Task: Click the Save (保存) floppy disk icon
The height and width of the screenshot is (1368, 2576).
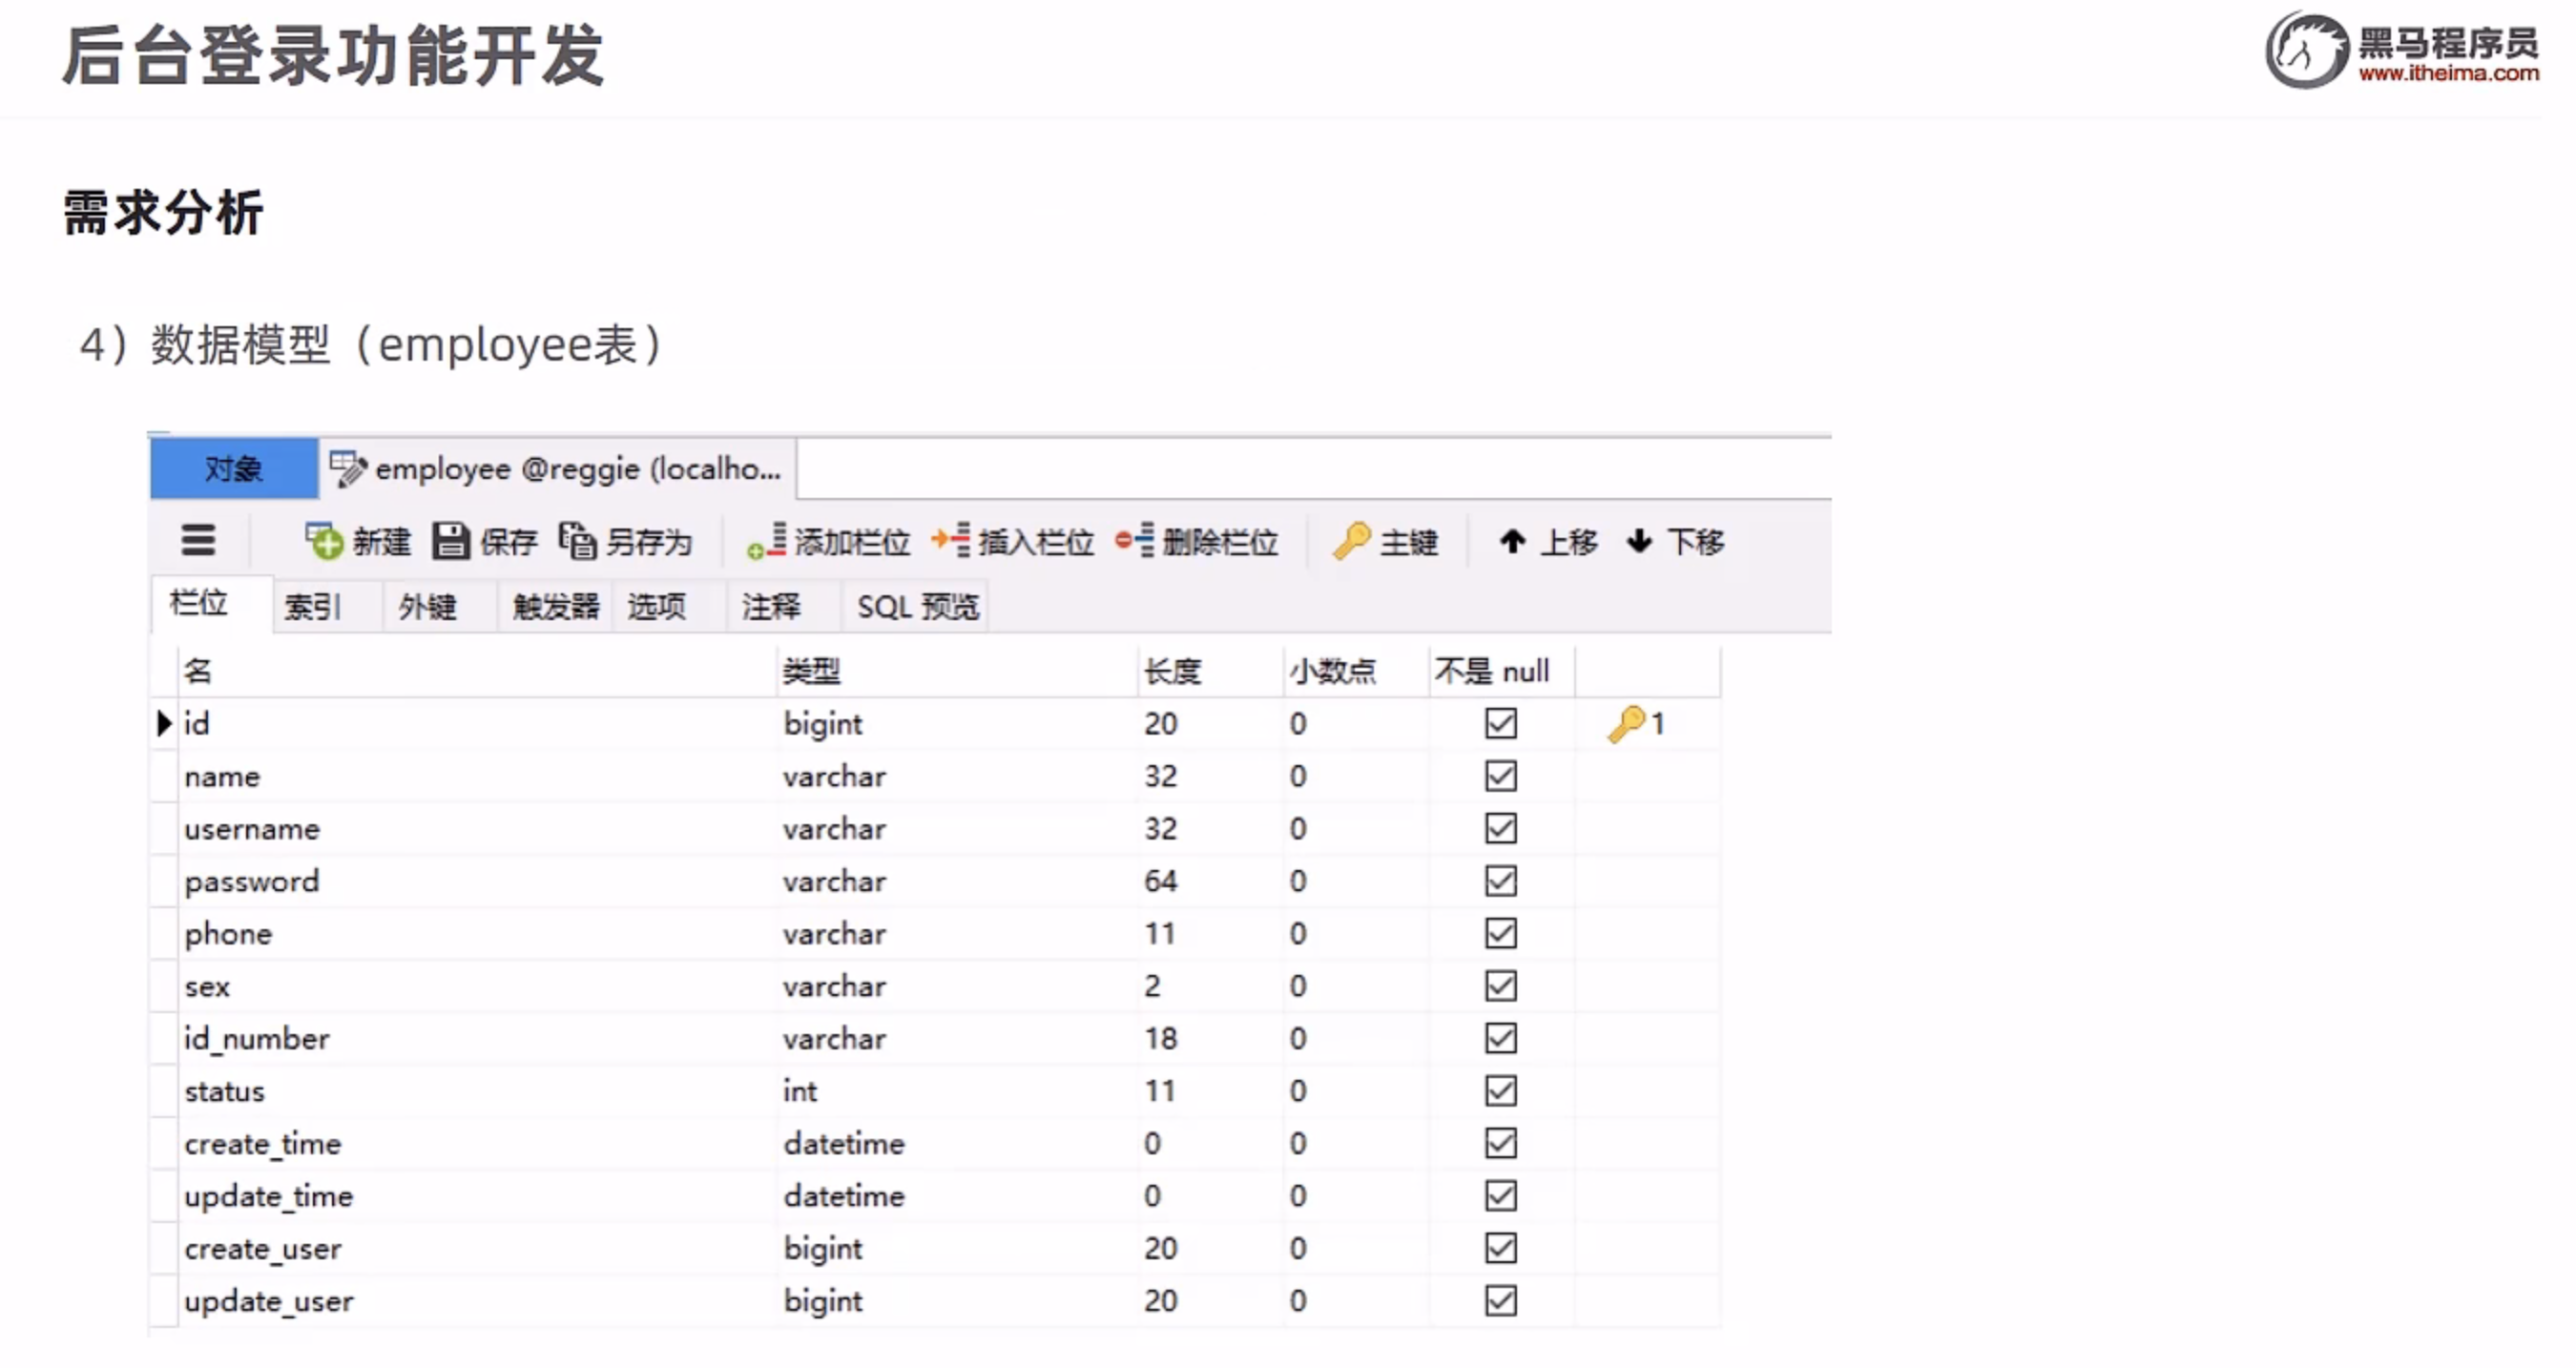Action: point(450,541)
